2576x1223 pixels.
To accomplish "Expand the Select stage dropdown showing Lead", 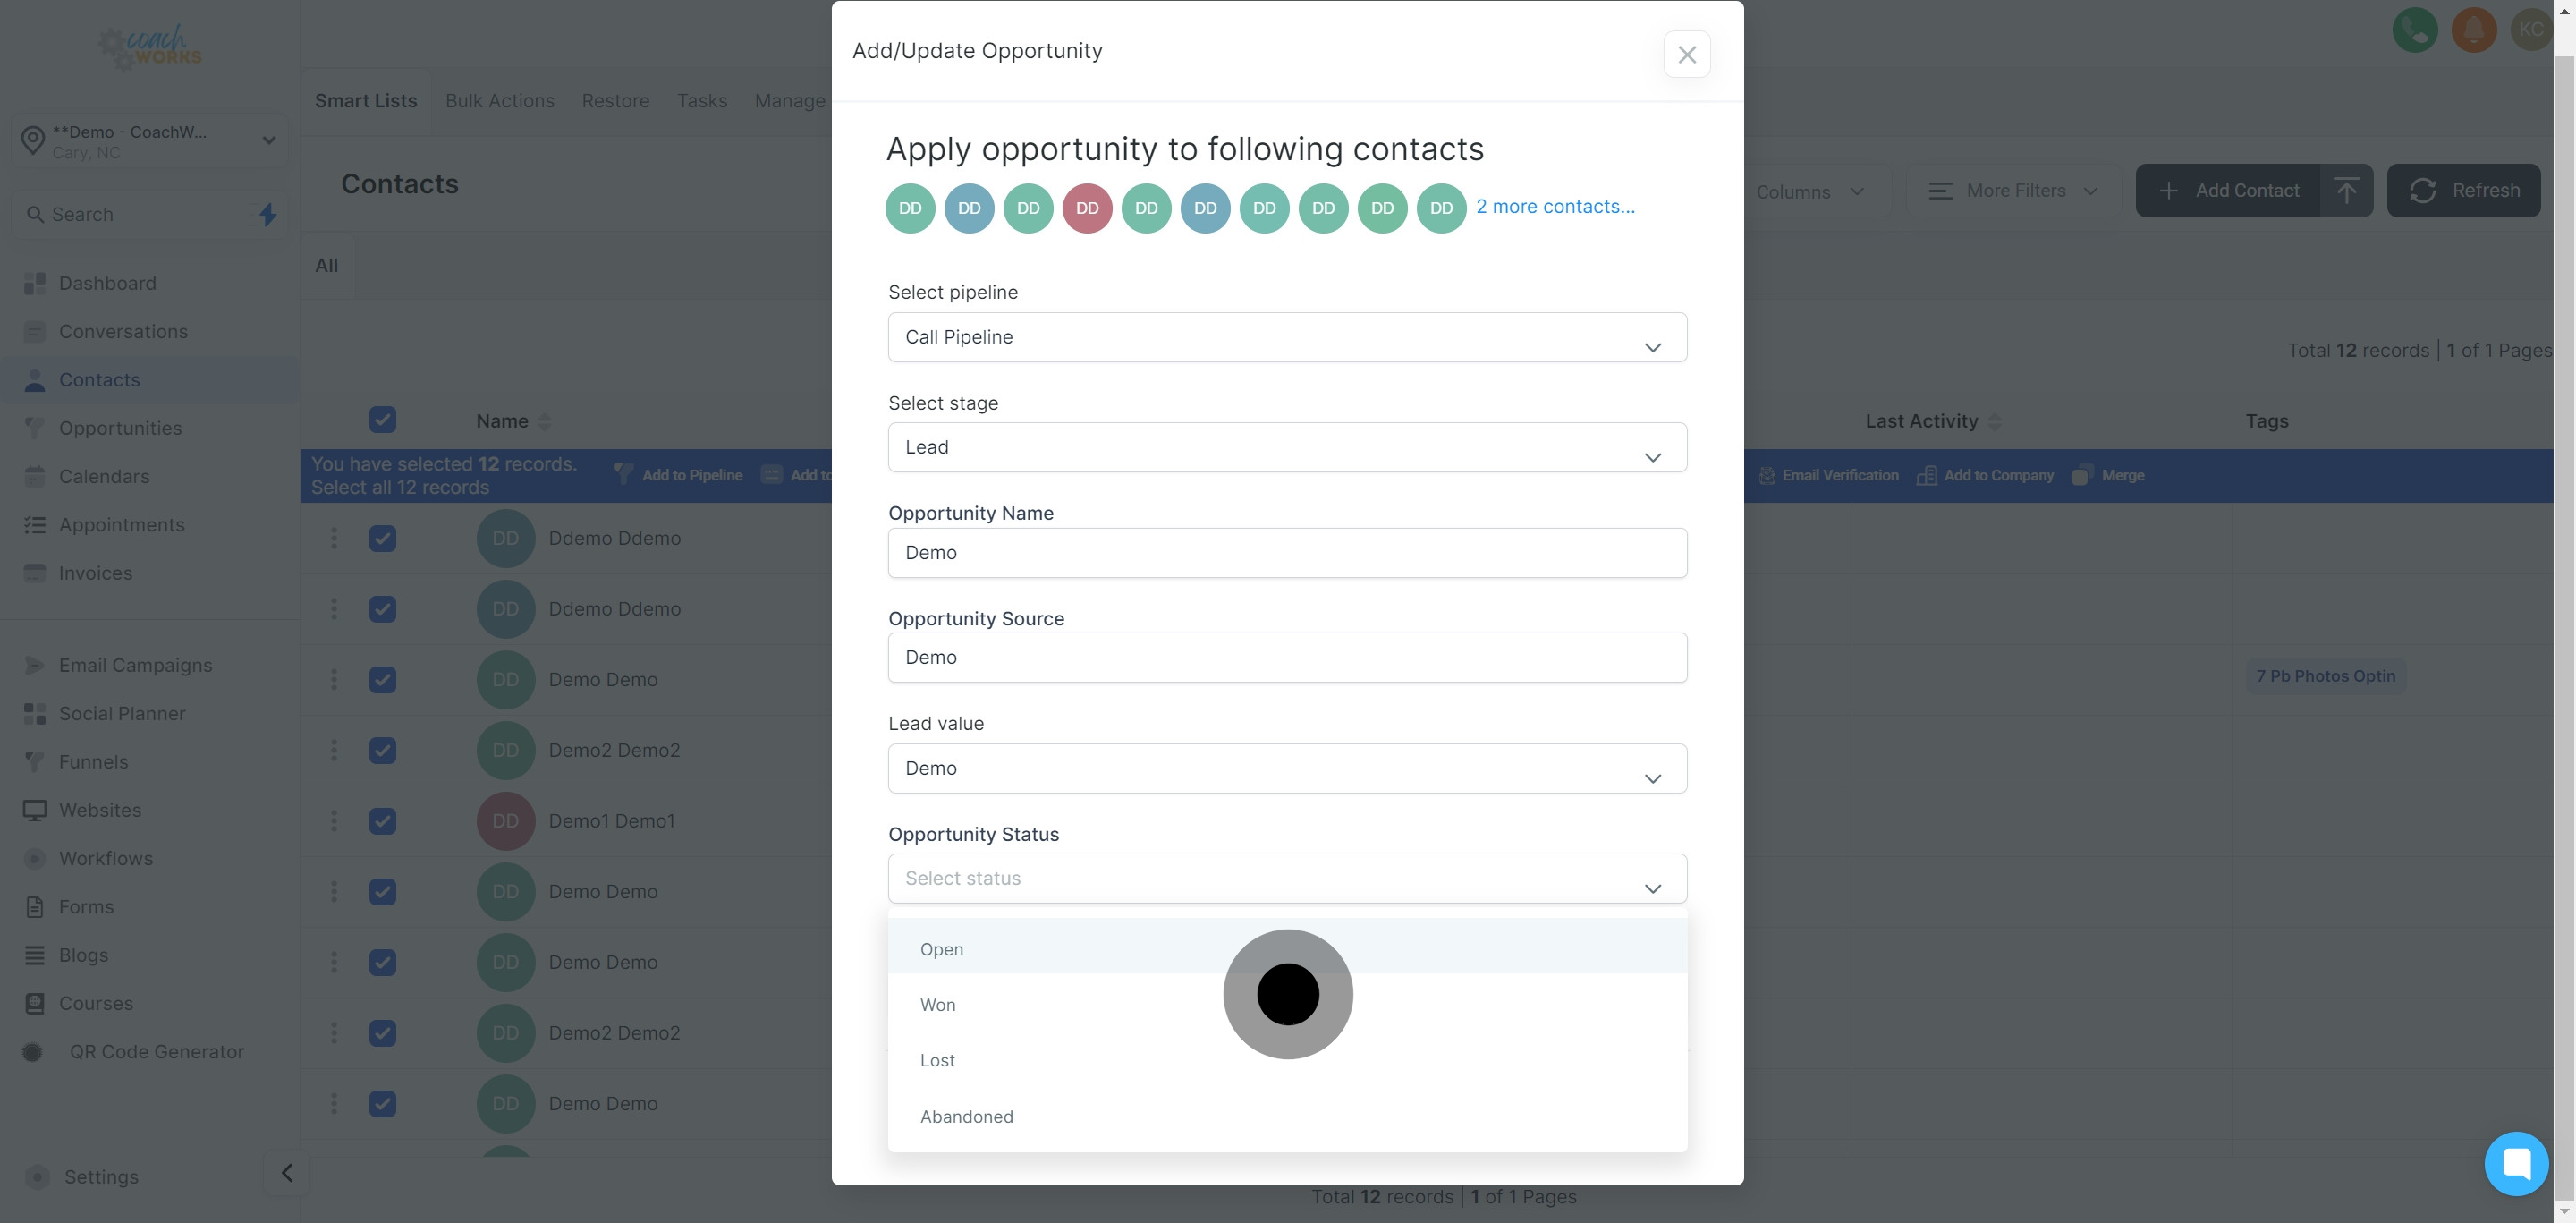I will [x=1287, y=447].
